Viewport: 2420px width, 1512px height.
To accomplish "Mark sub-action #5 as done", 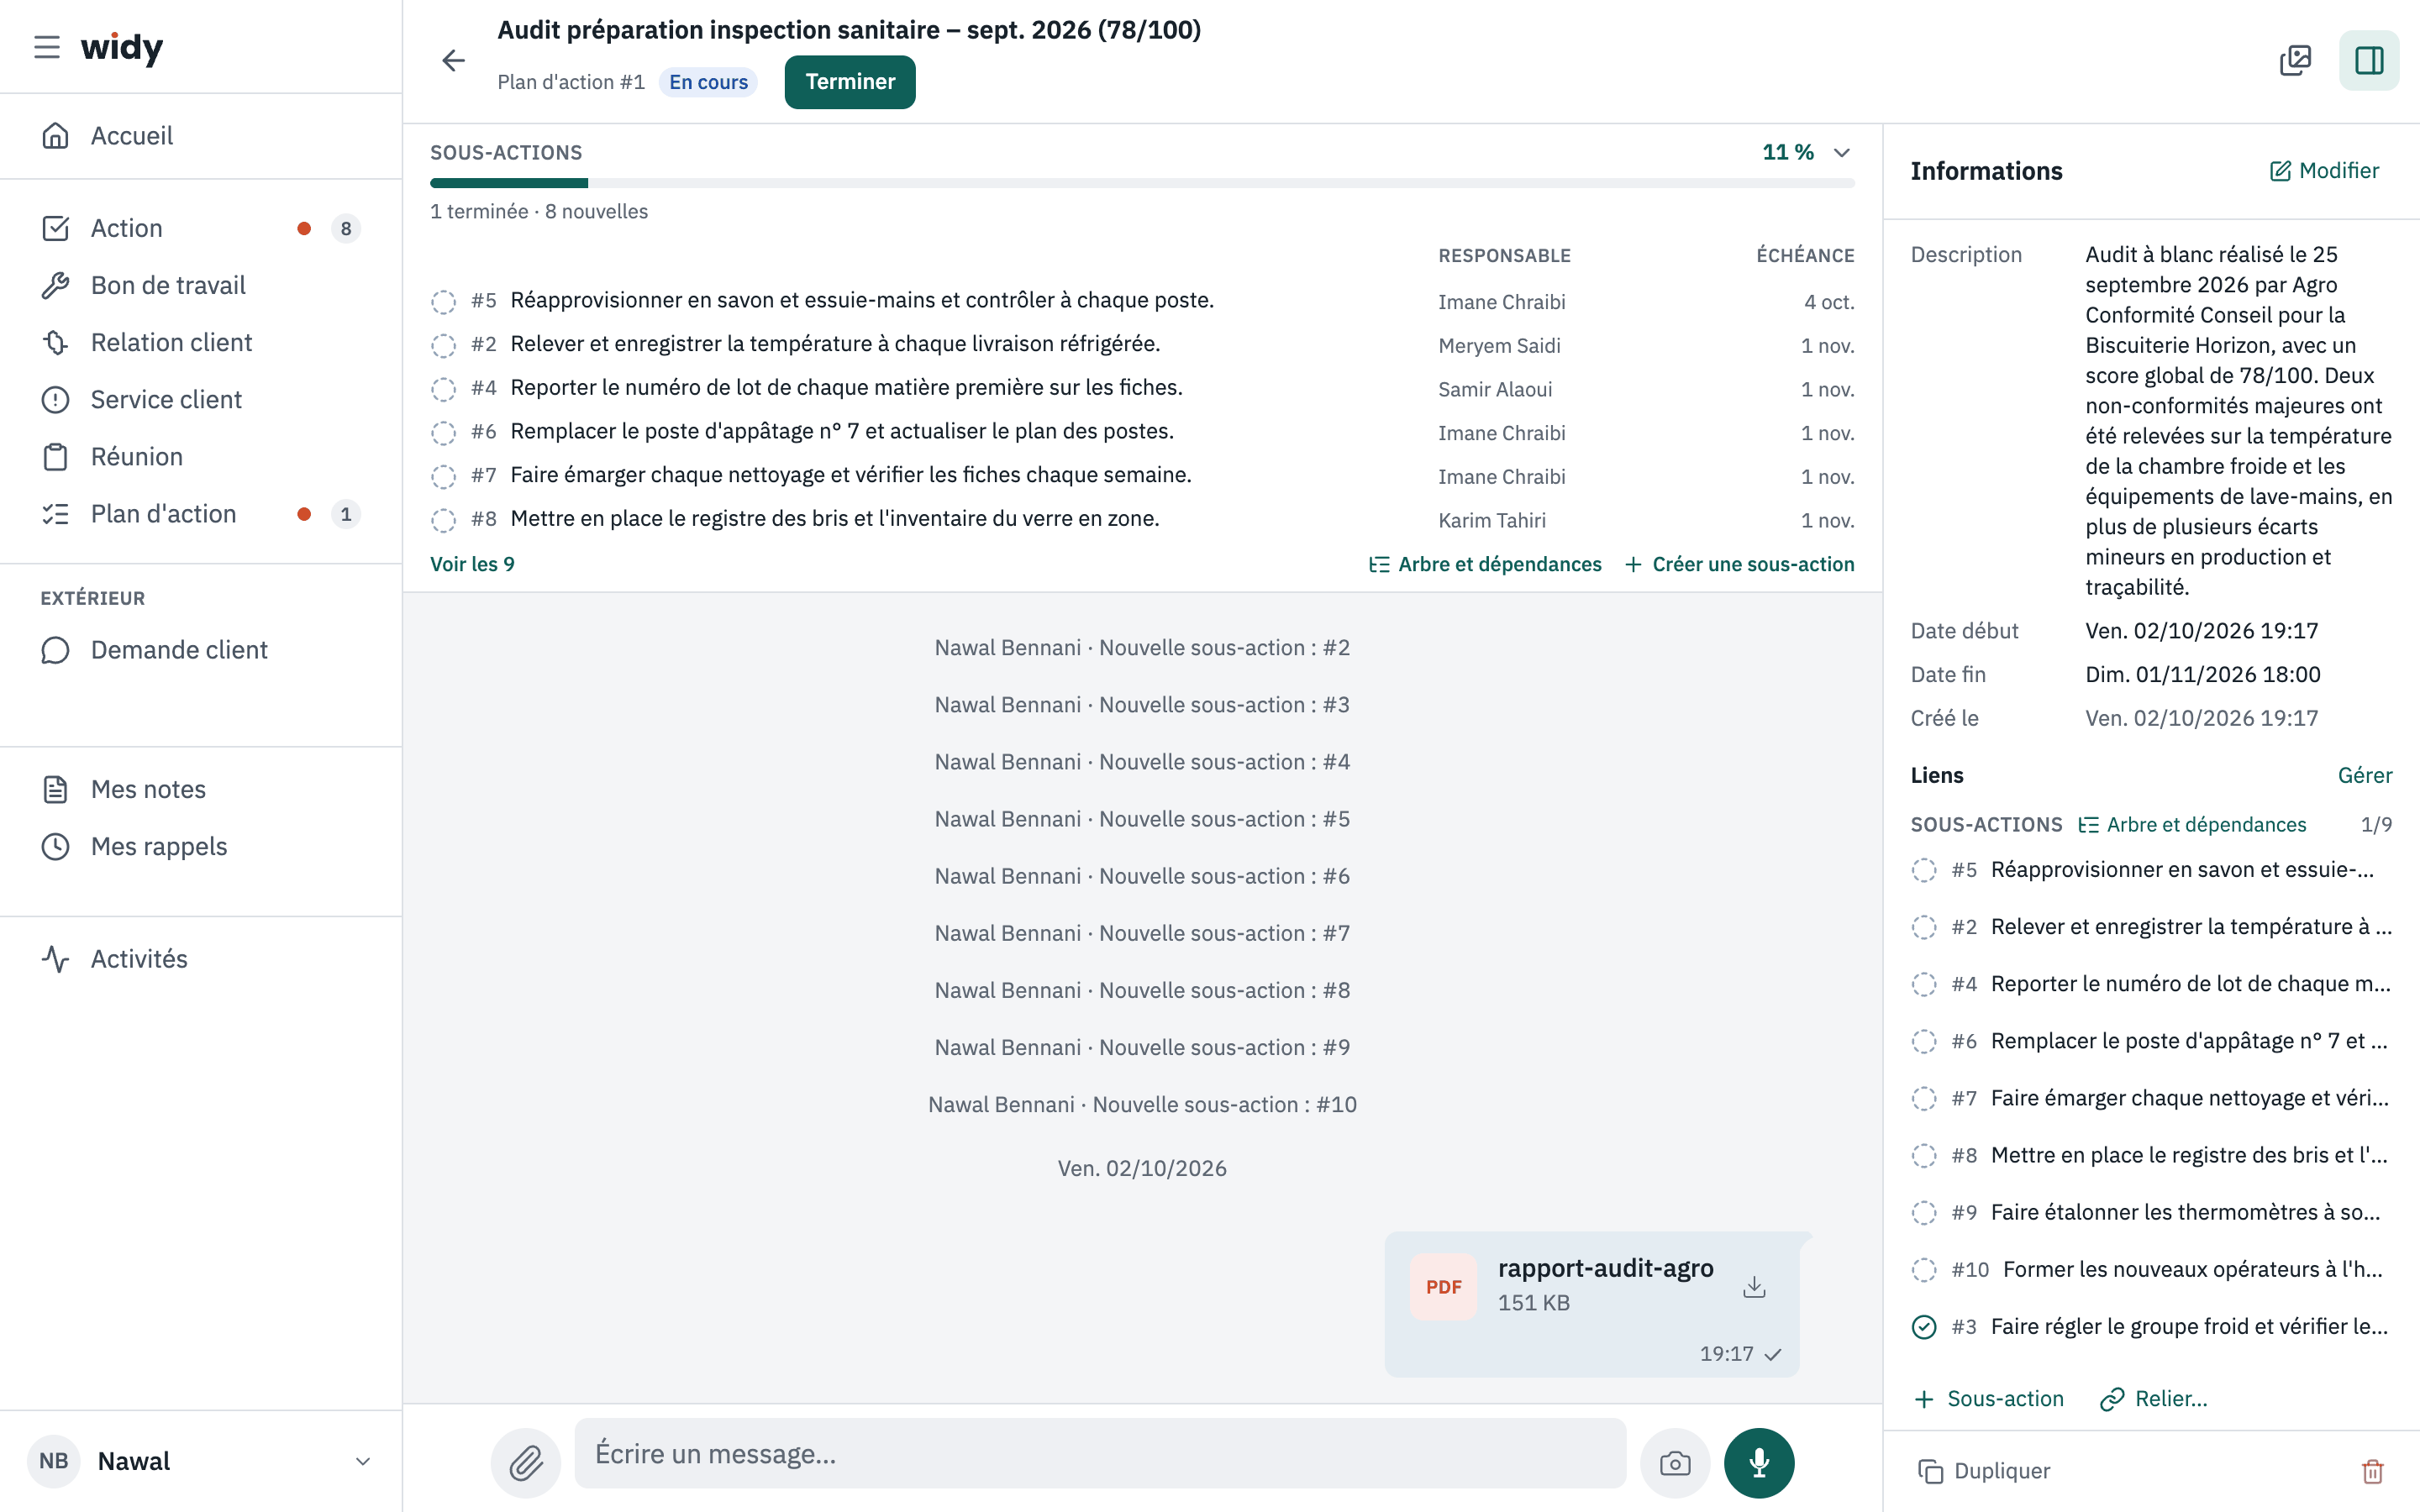I will coord(443,301).
